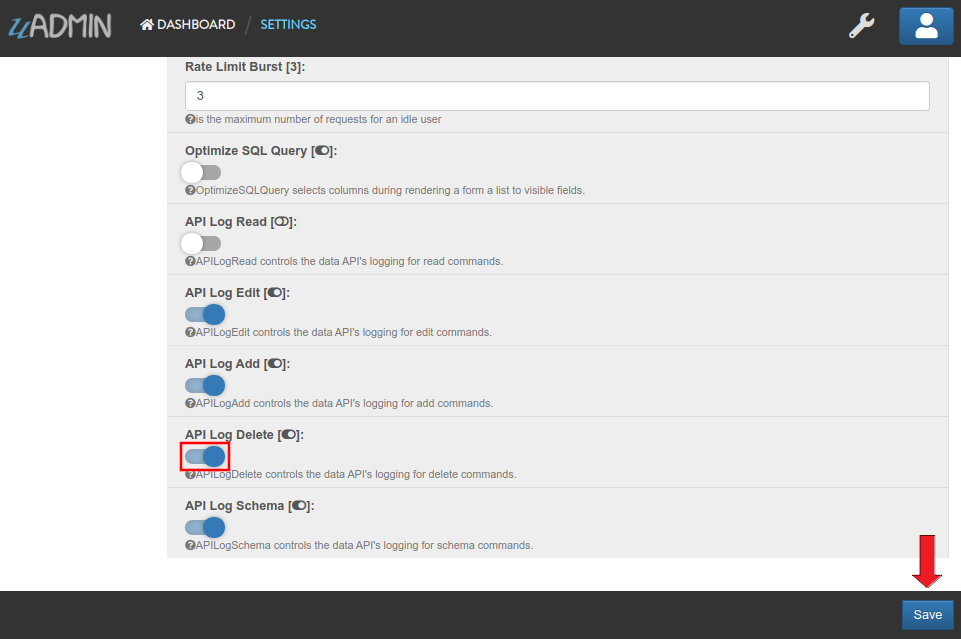Click help icon beside APILogSchema description
Viewport: 961px width, 639px height.
click(190, 545)
